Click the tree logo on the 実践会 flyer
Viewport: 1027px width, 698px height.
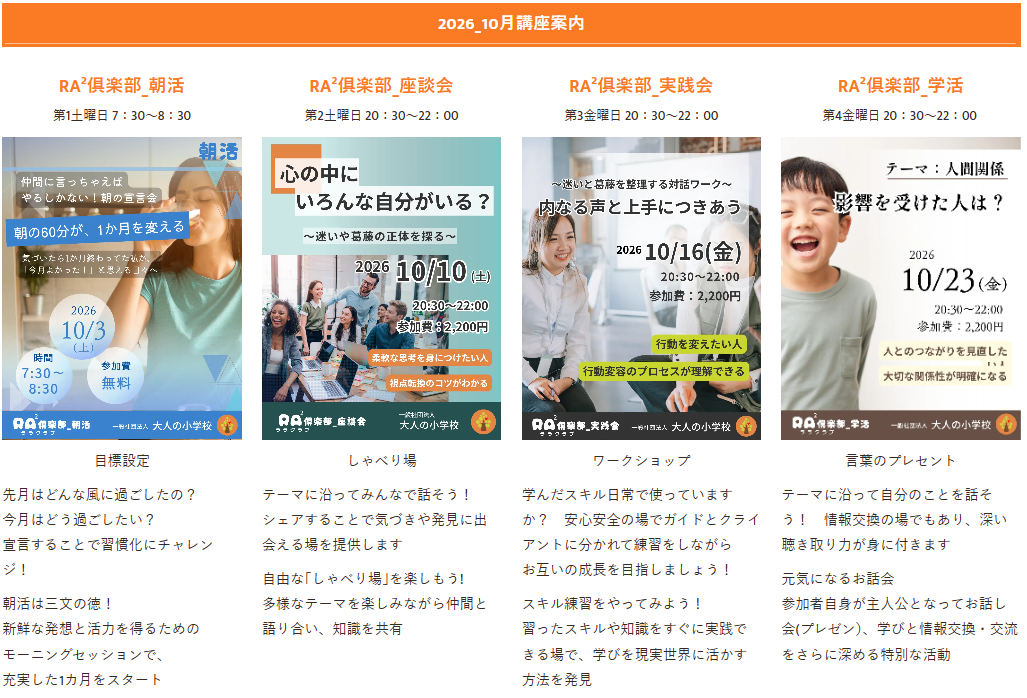[747, 426]
